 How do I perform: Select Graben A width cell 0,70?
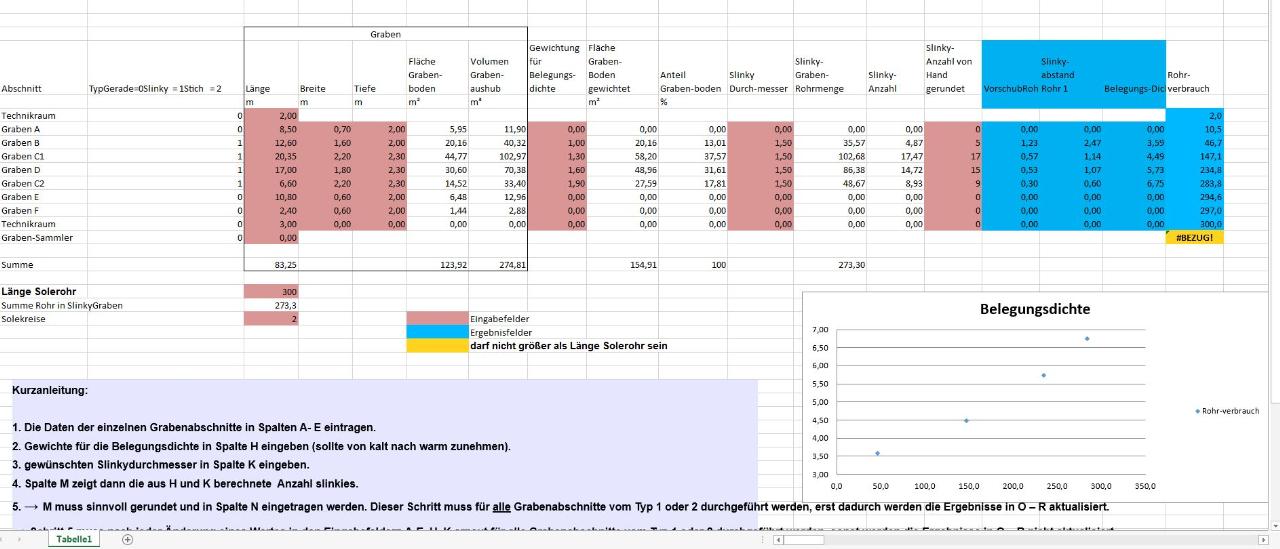[326, 129]
